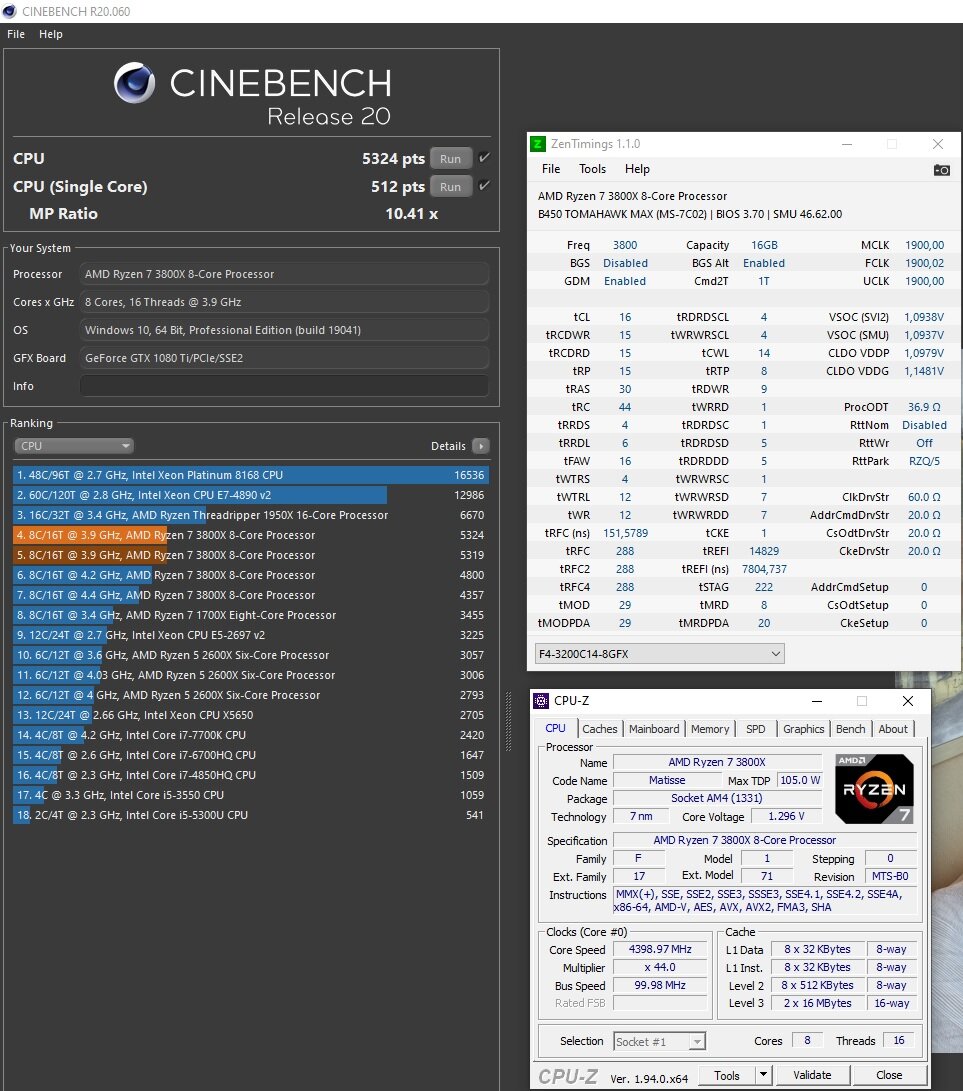
Task: Click the Capacity value 16GB
Action: click(x=764, y=245)
